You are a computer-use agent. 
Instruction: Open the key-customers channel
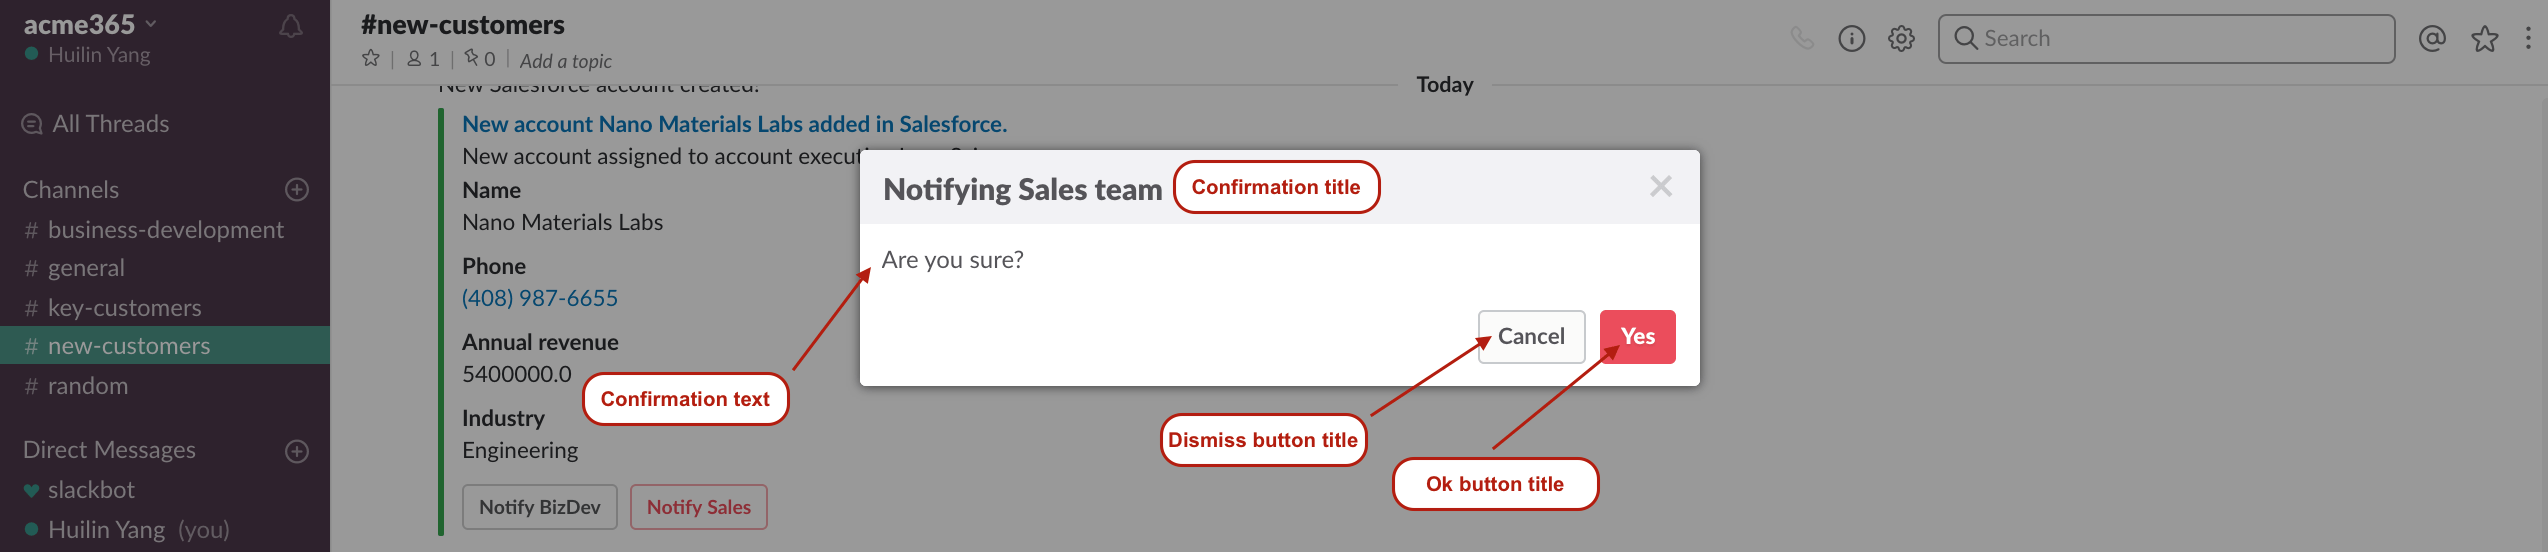click(165, 308)
